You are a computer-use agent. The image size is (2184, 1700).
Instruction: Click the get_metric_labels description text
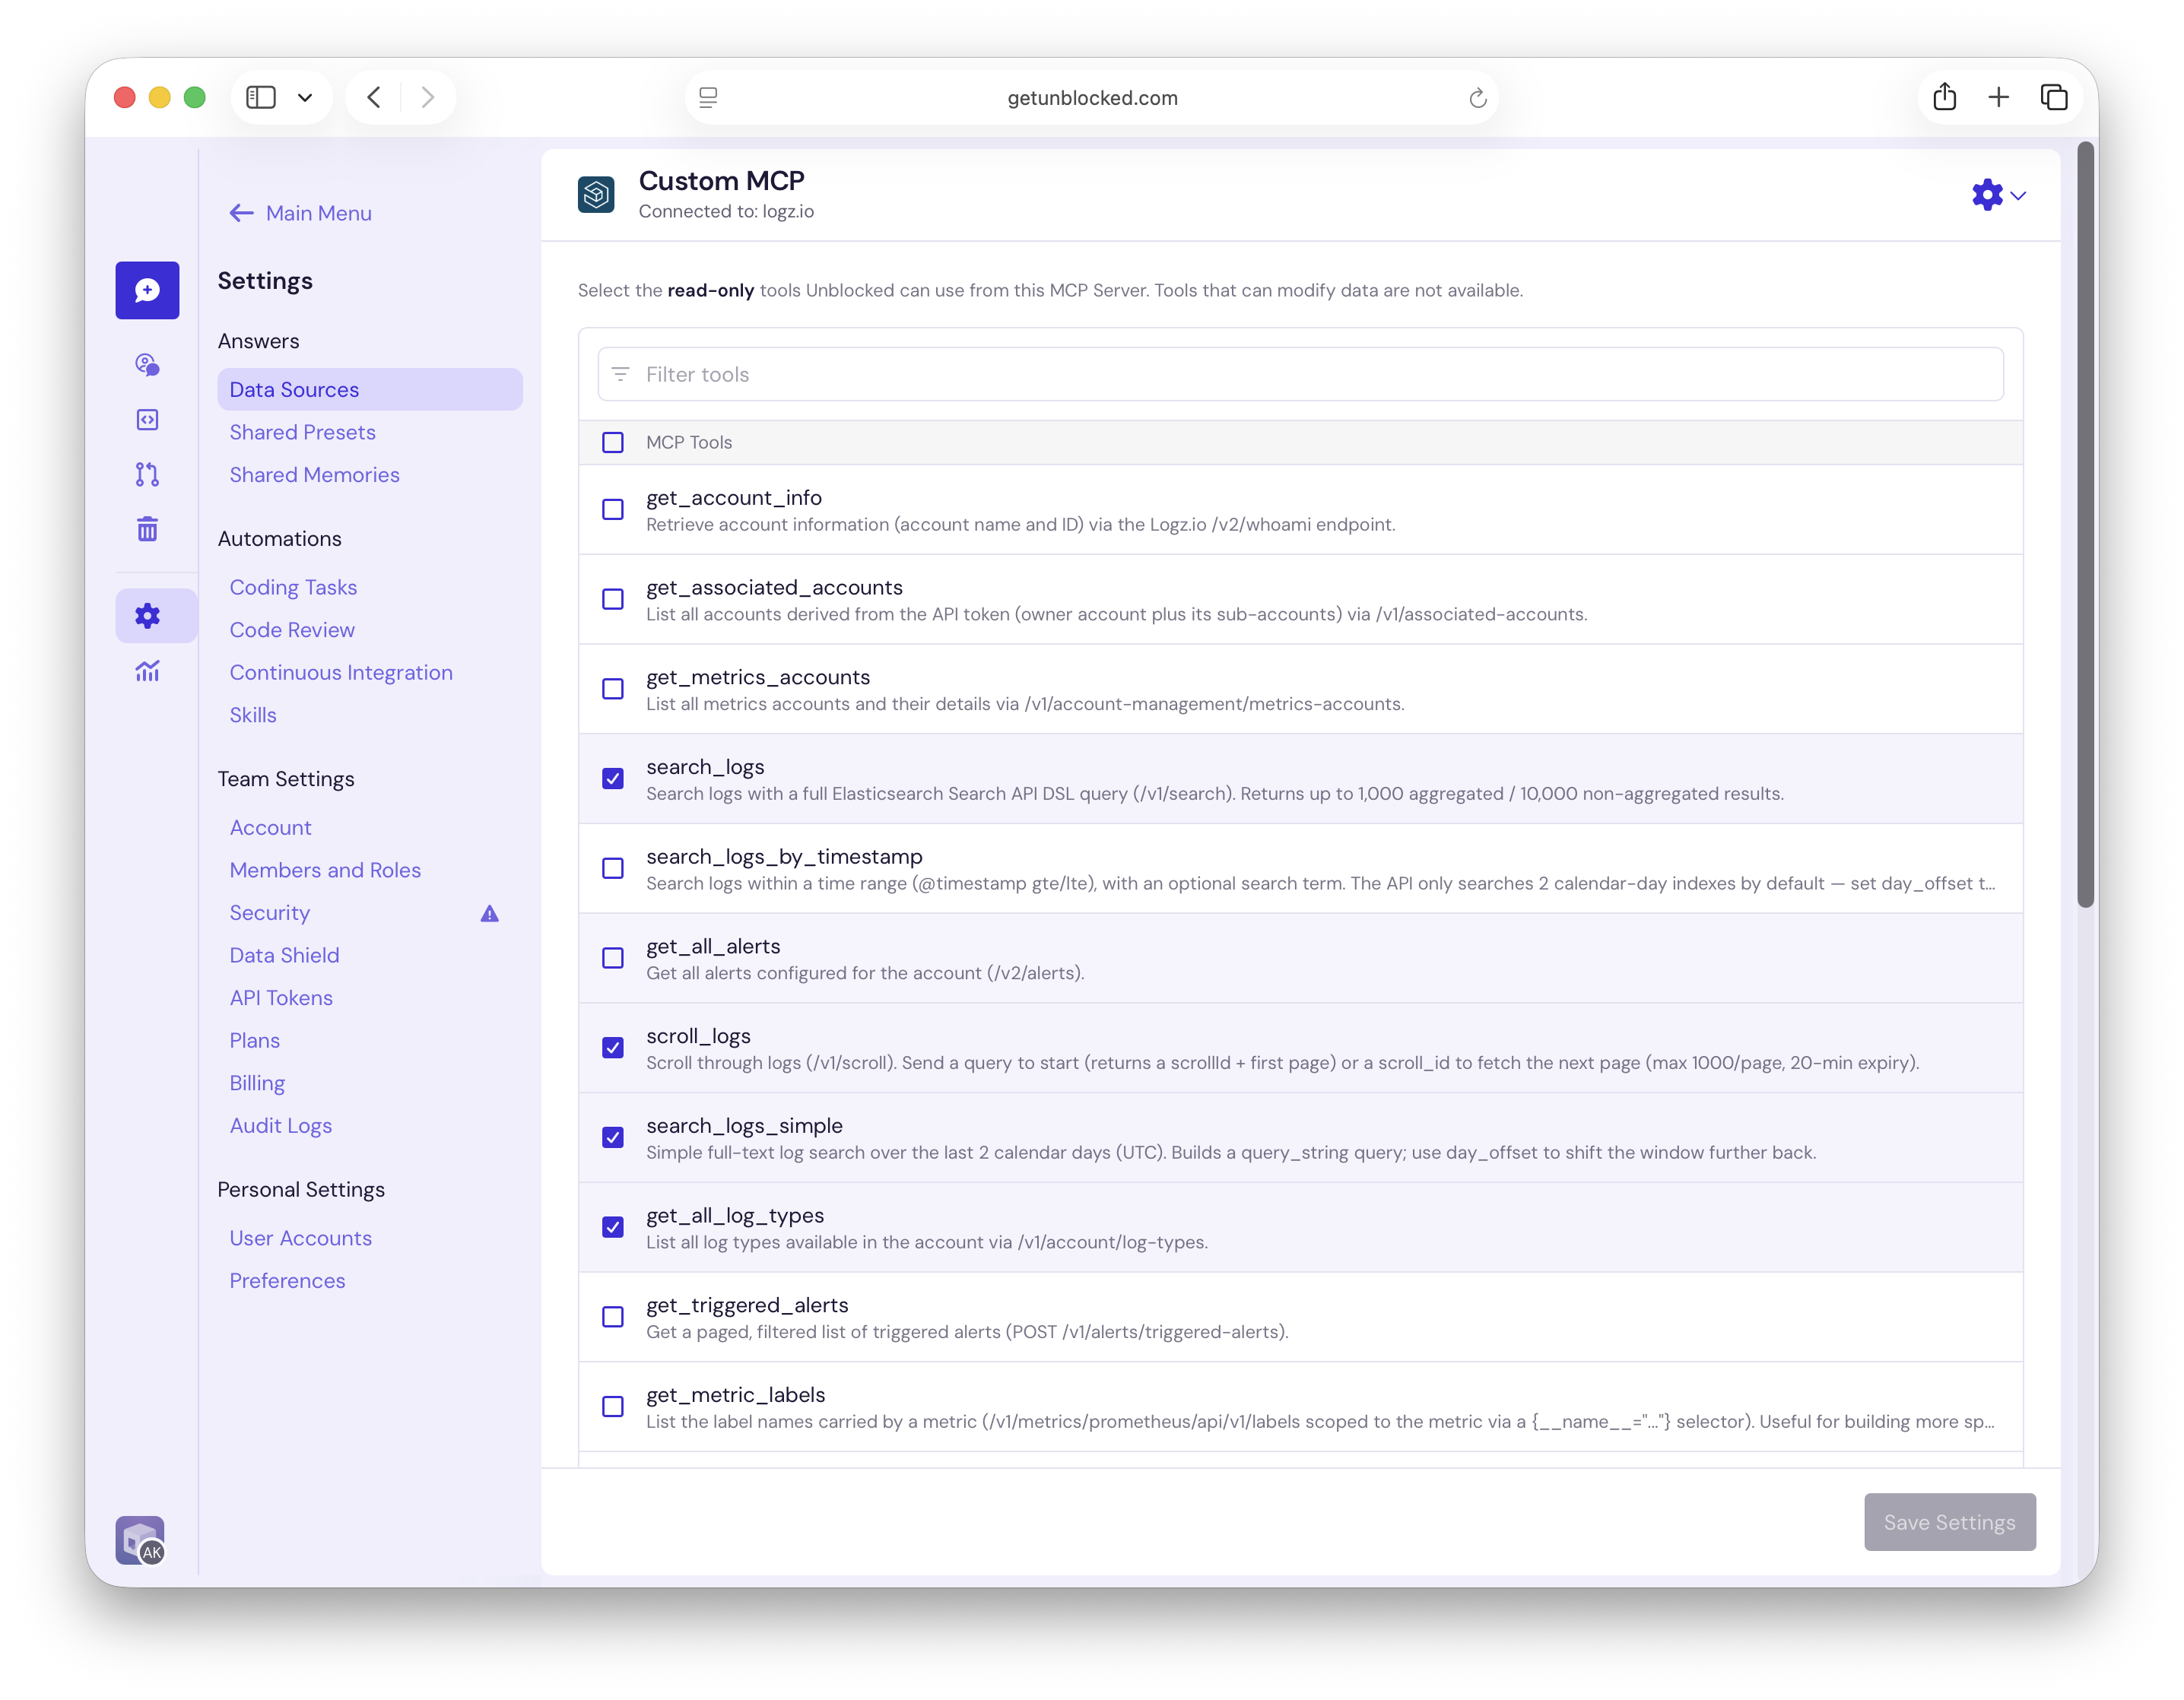pos(1320,1422)
